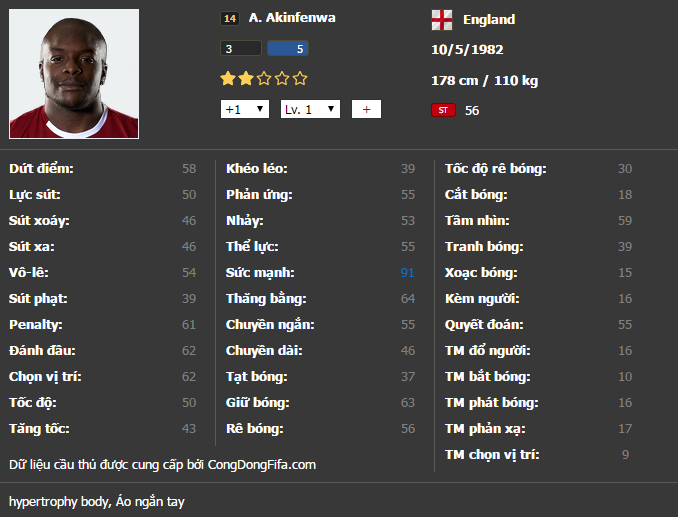Click the weak foot 3 bar
The width and height of the screenshot is (678, 517).
click(x=241, y=48)
